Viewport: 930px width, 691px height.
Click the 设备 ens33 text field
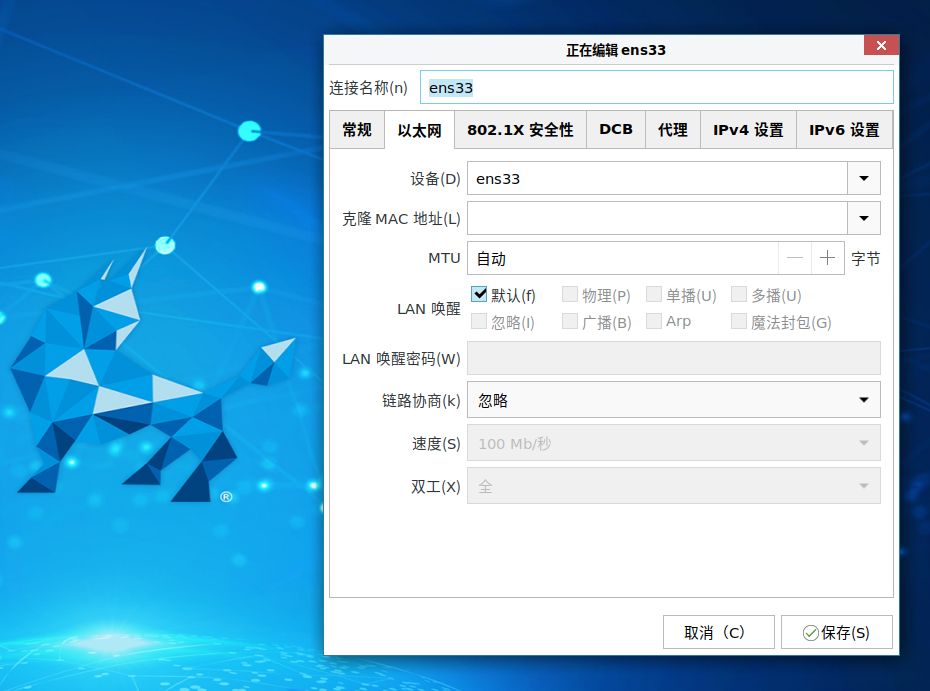[x=656, y=179]
